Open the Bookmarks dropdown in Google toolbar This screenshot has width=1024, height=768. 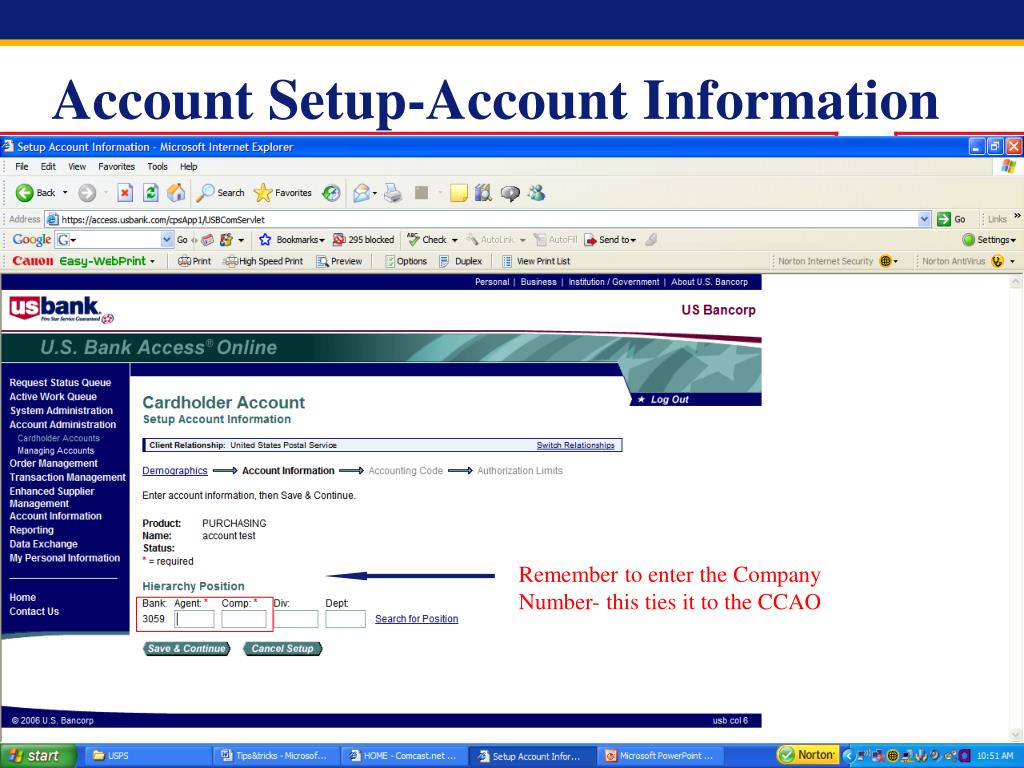coord(322,240)
